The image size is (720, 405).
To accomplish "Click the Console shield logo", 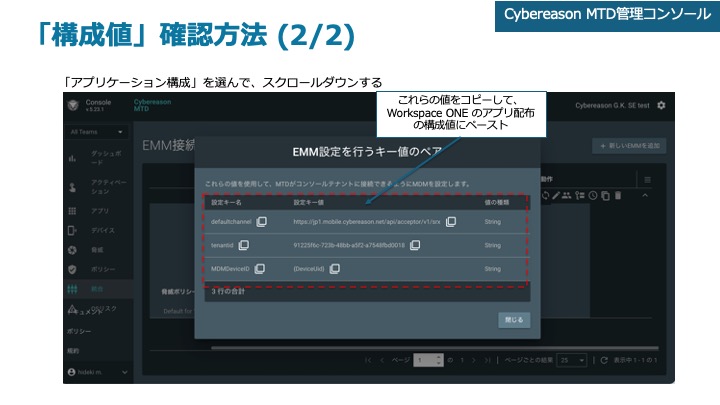I will coord(73,105).
